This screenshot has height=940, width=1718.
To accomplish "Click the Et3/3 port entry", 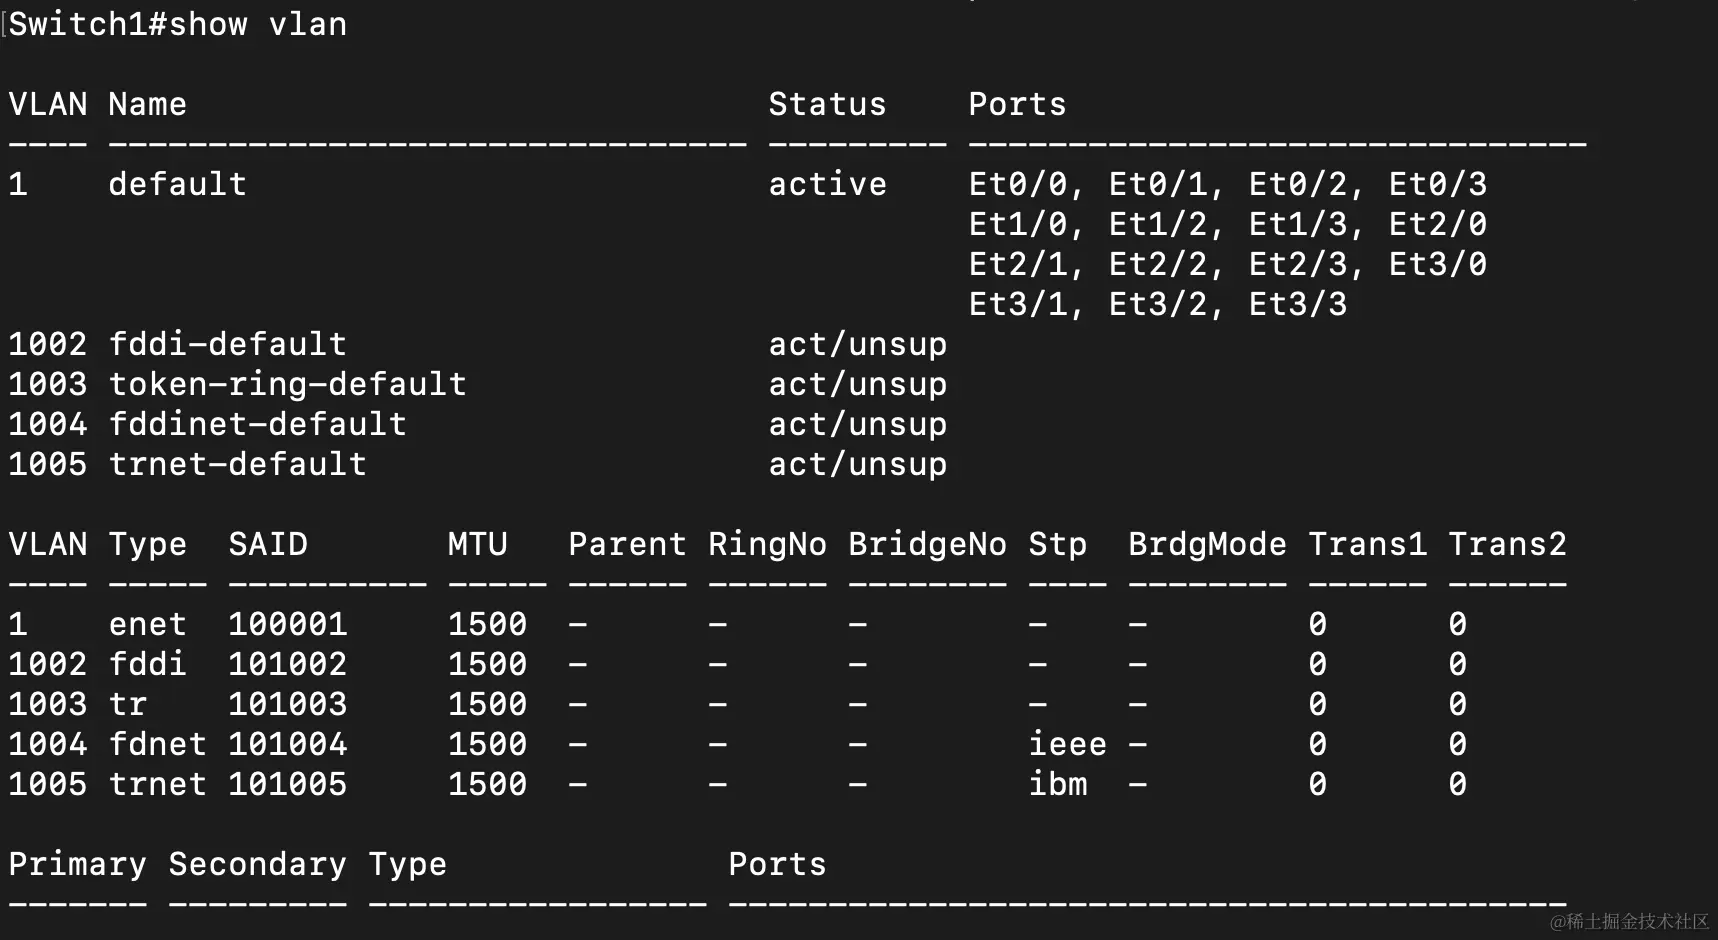I will (1298, 304).
